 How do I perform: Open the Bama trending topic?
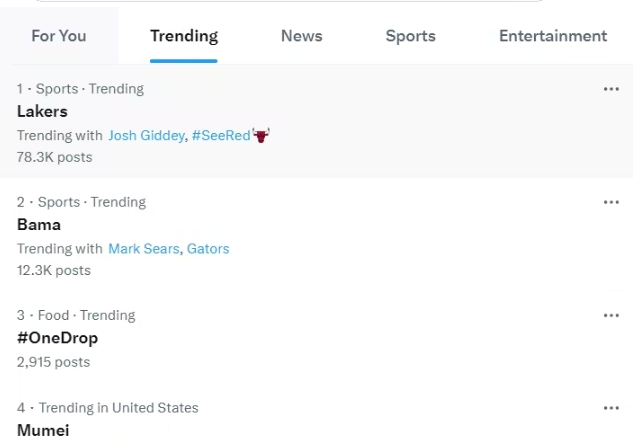coord(39,224)
